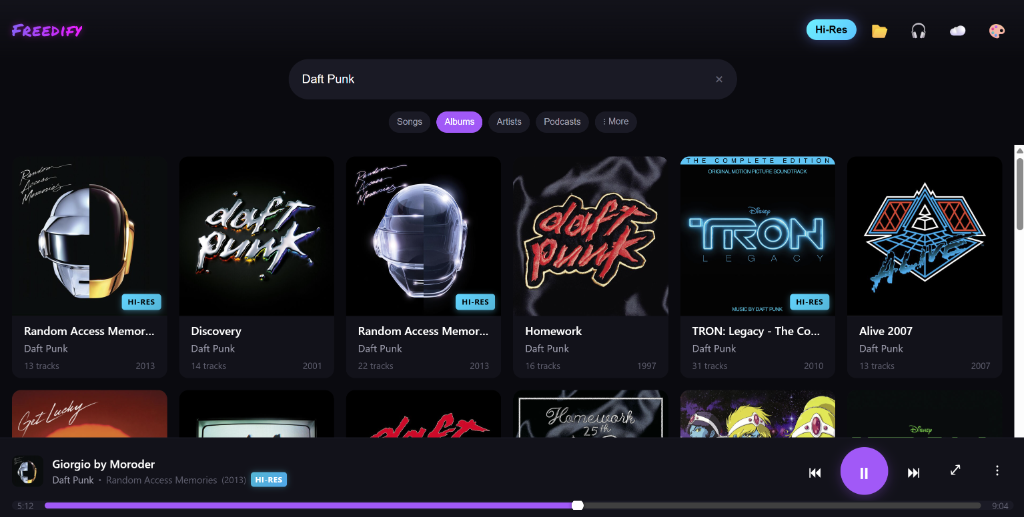
Task: Switch to the Artists filter tab
Action: point(509,122)
